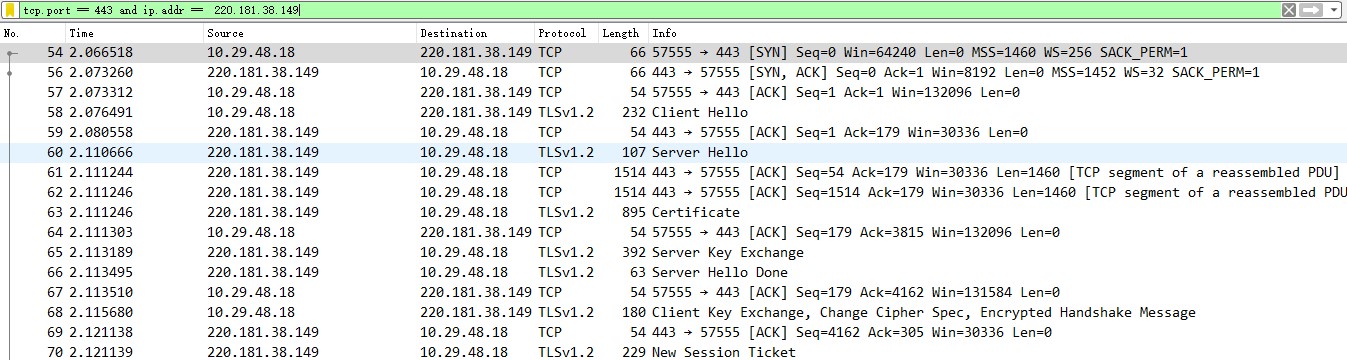
Task: Select packet 59 ACK with Ack=179 Len=0
Action: pos(673,132)
